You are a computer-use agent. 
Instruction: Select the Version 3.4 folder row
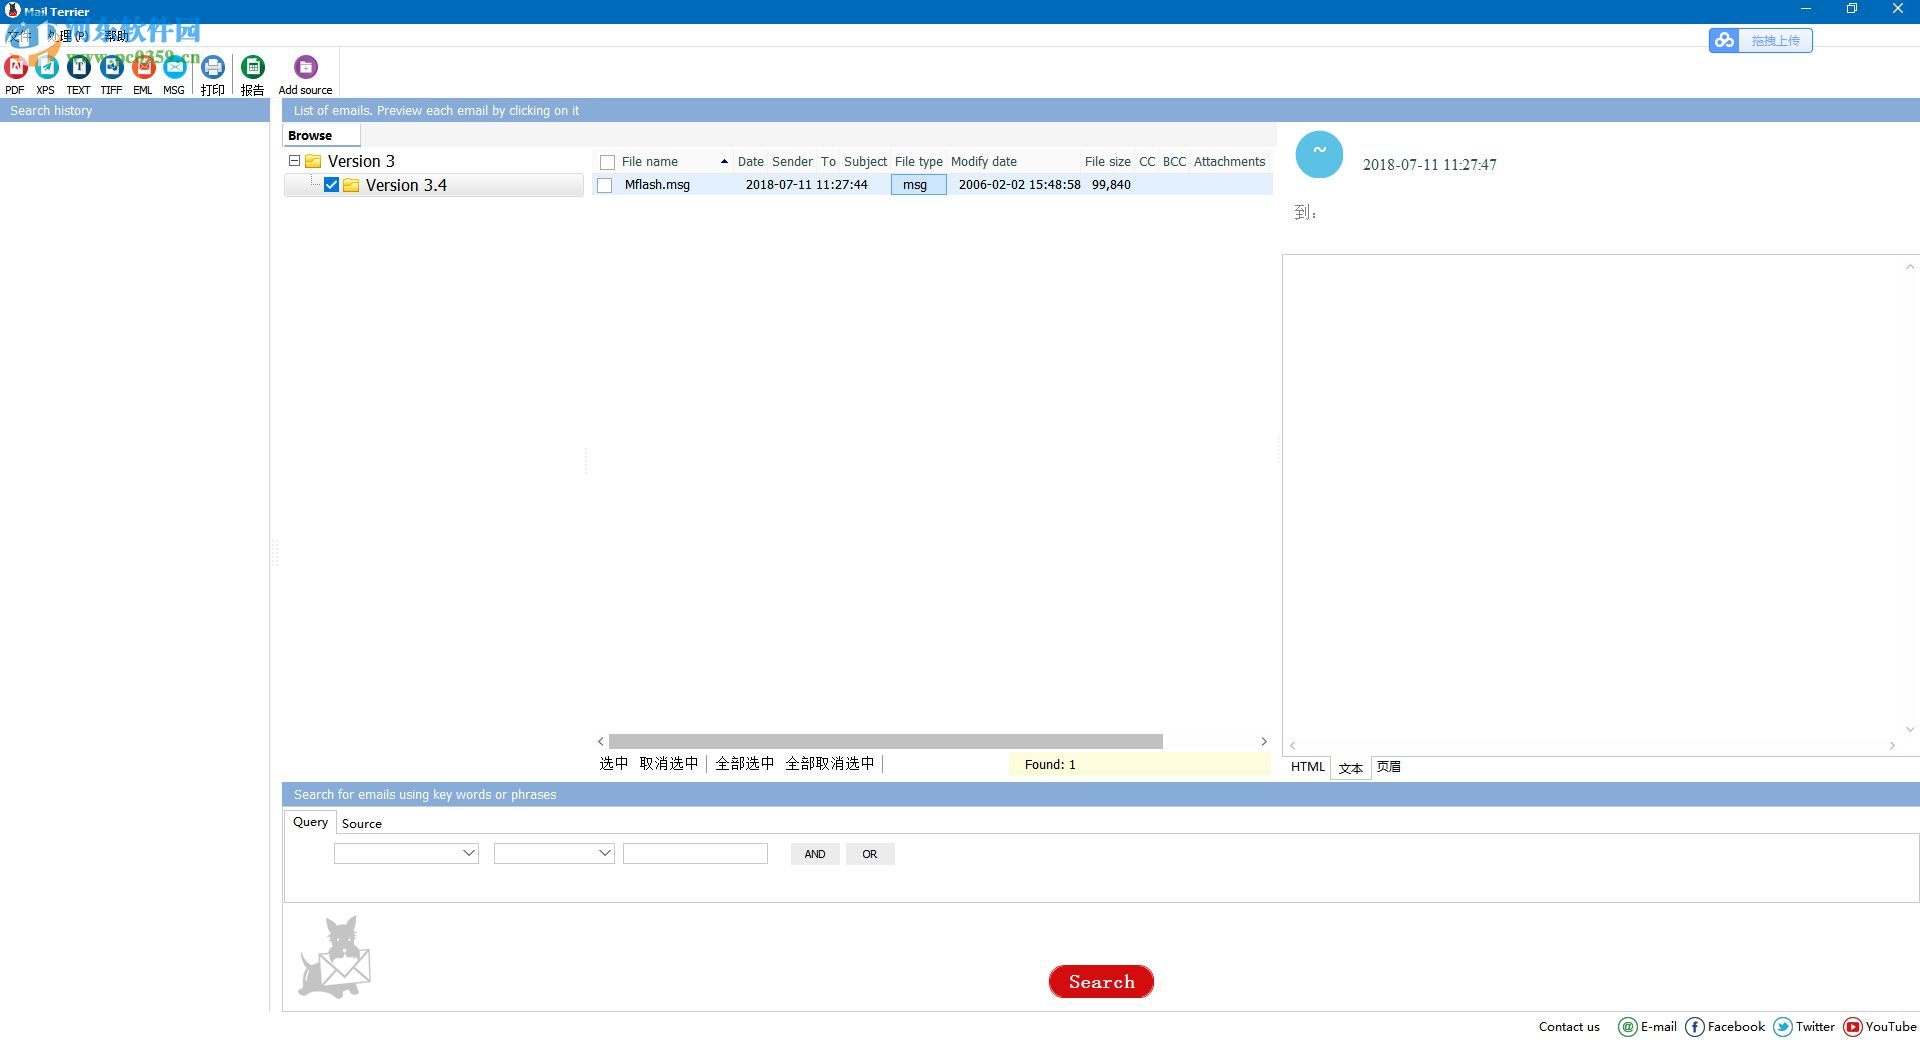pyautogui.click(x=434, y=185)
